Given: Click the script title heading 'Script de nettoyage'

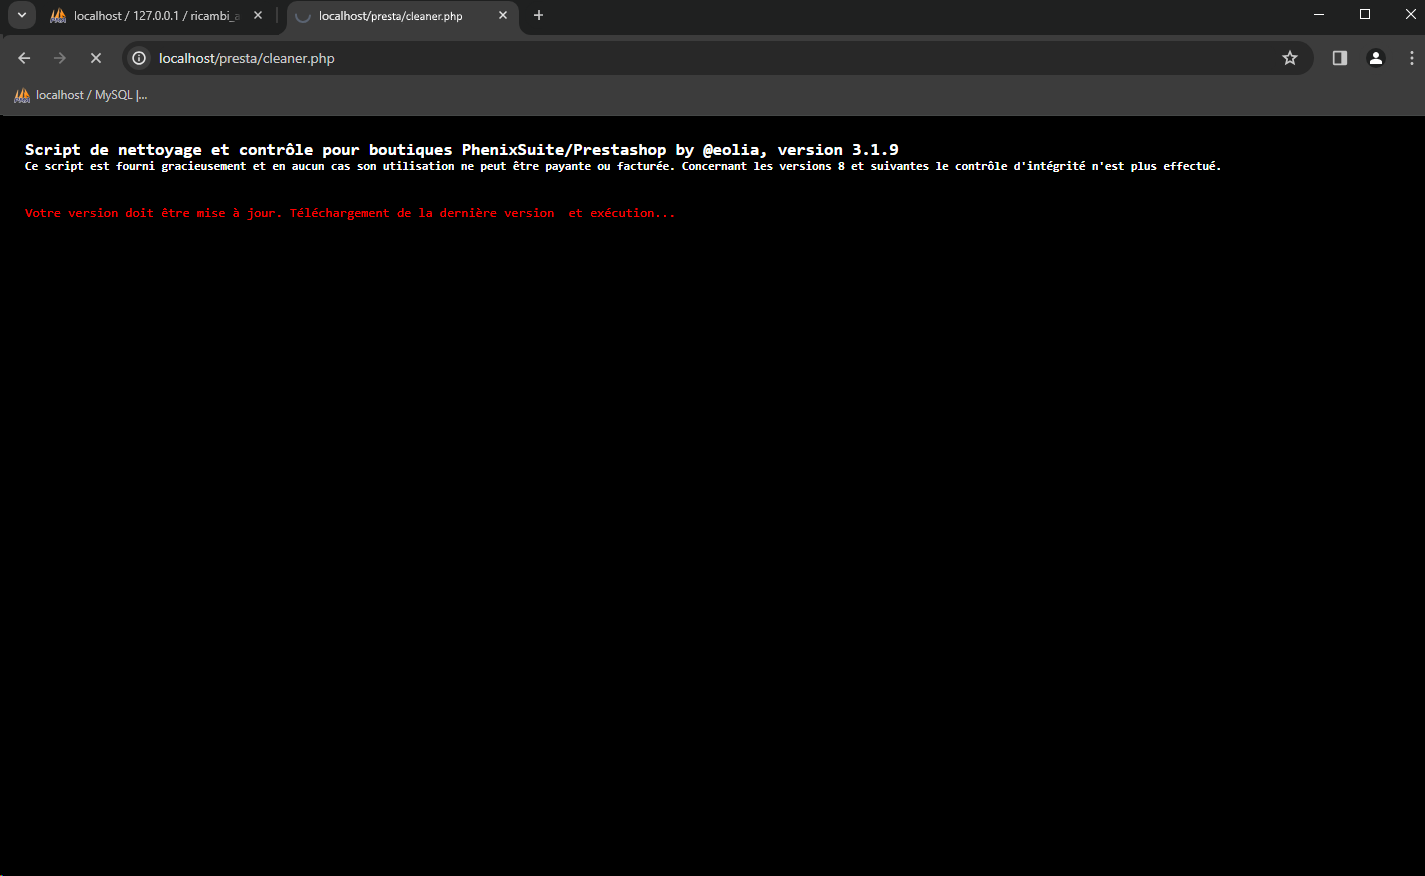Looking at the screenshot, I should click(462, 150).
